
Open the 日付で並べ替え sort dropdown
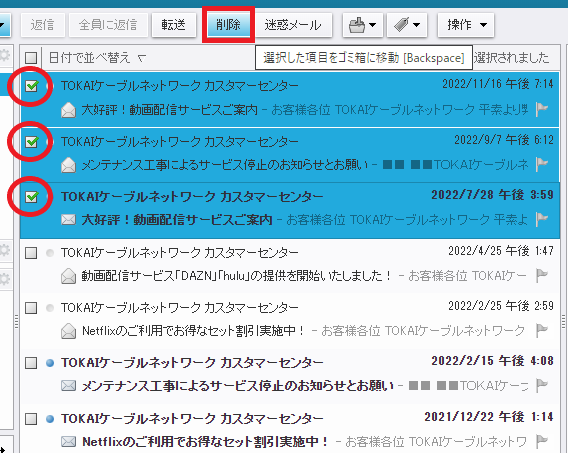pos(97,58)
